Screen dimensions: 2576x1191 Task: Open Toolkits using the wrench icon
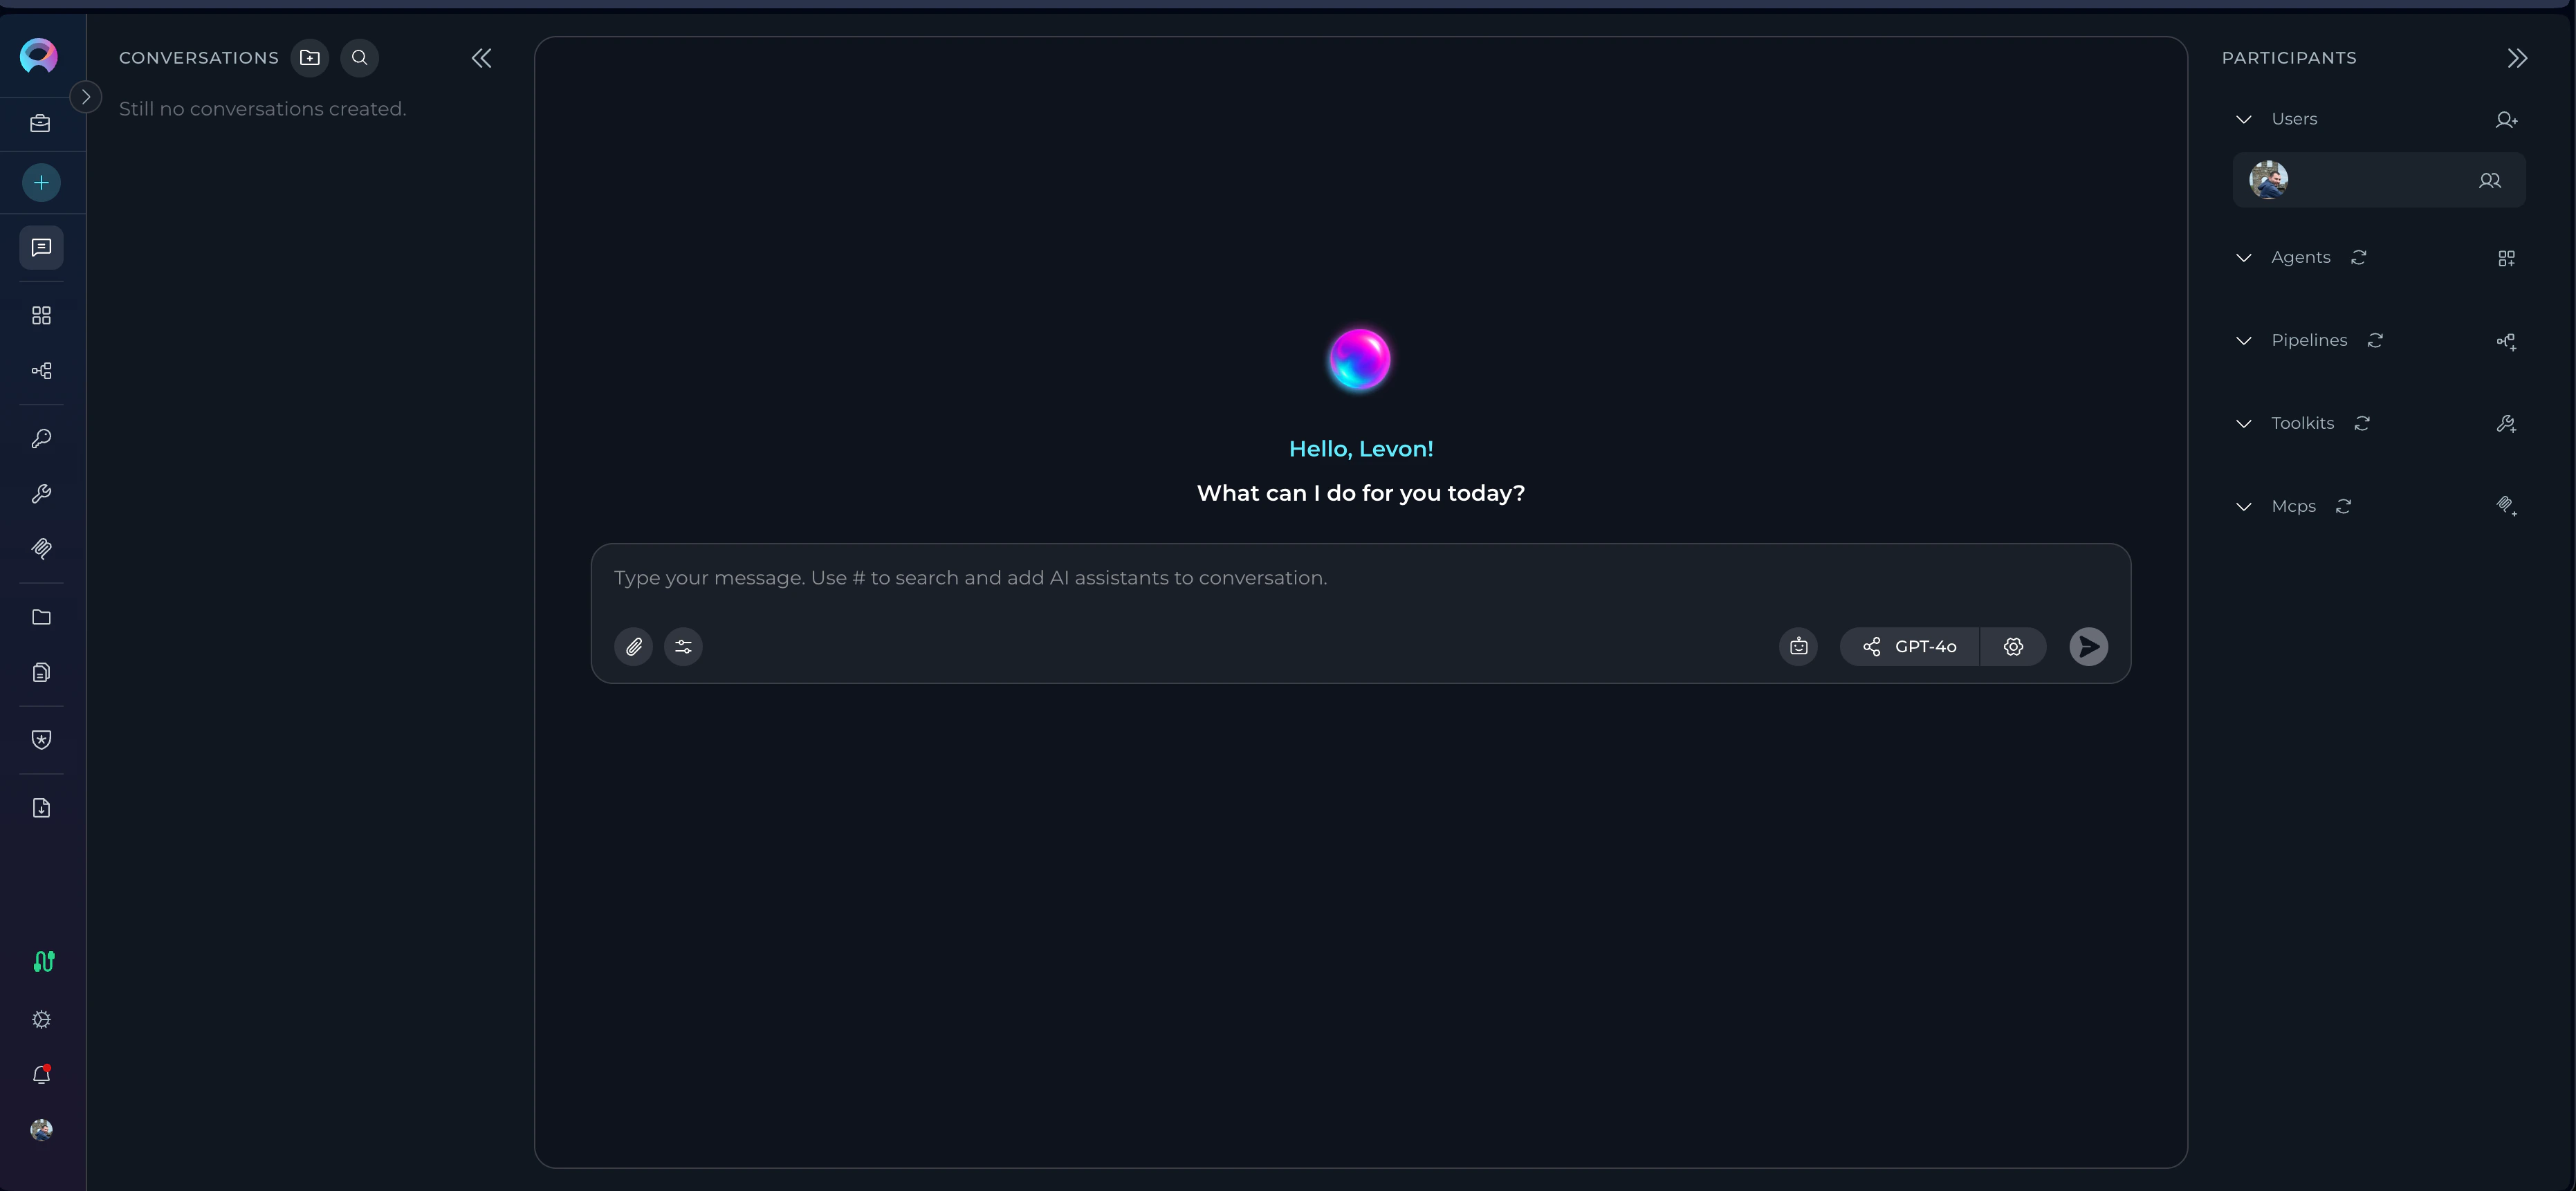tap(41, 493)
